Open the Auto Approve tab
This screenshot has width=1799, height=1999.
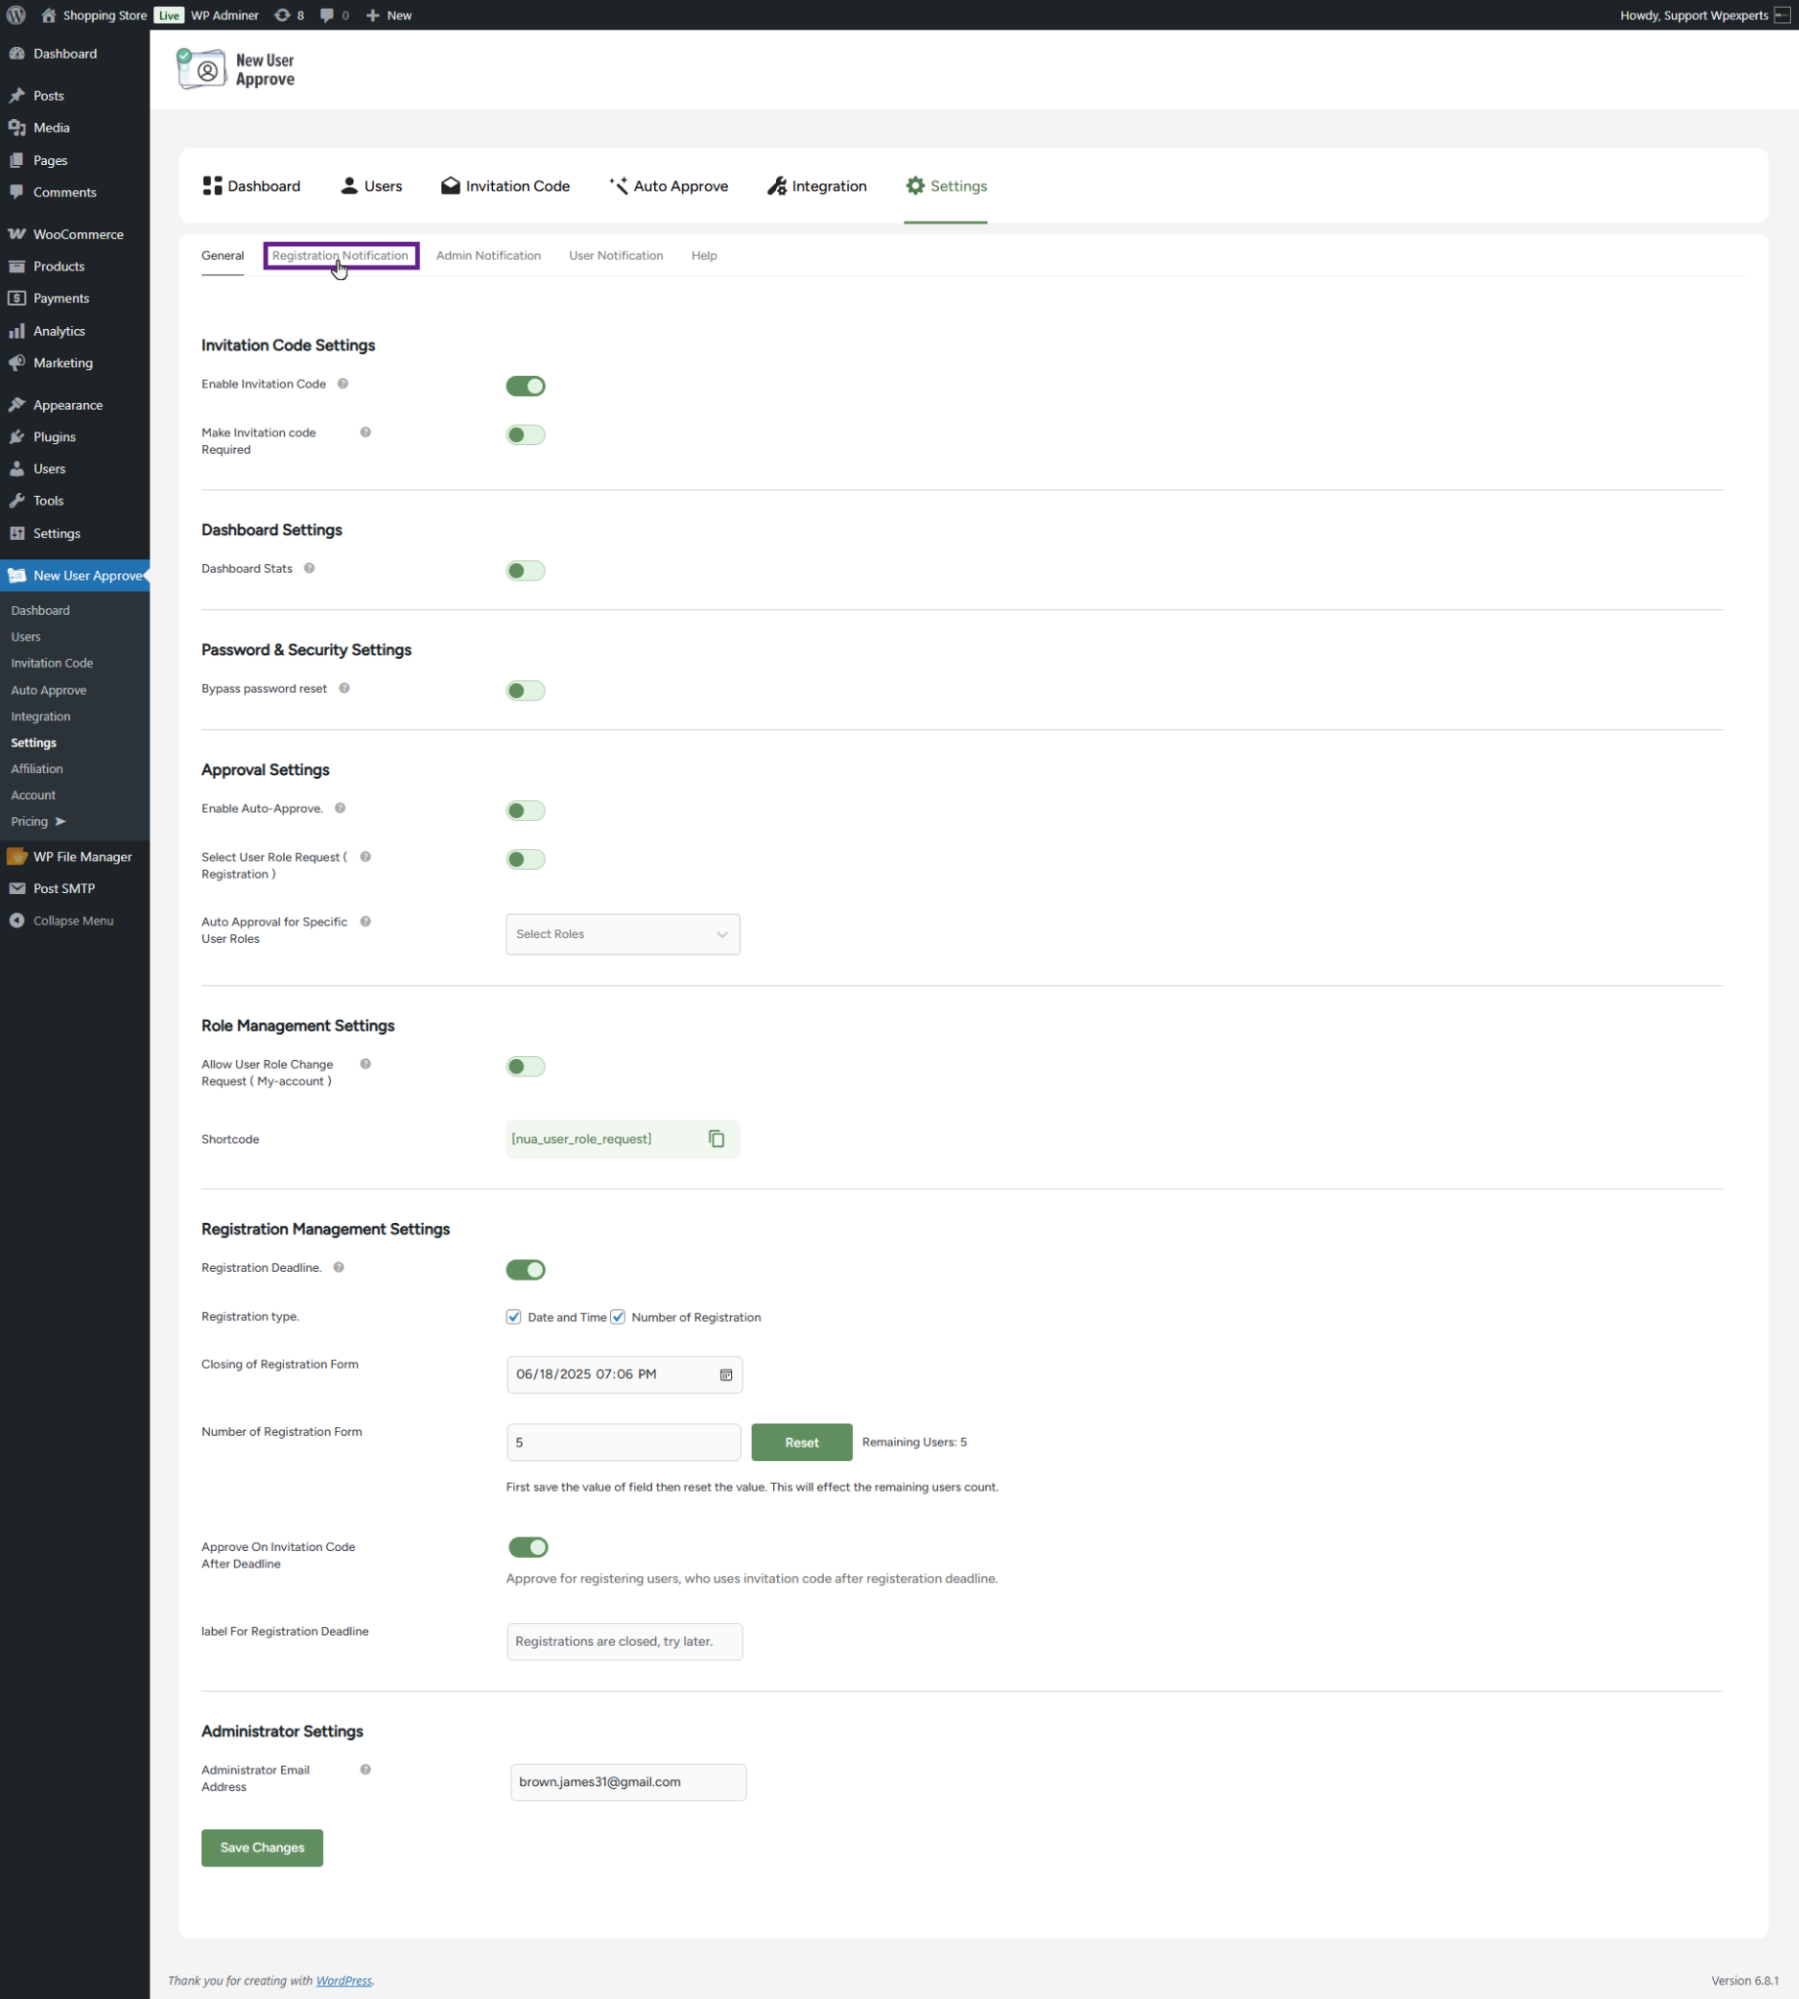pos(669,186)
